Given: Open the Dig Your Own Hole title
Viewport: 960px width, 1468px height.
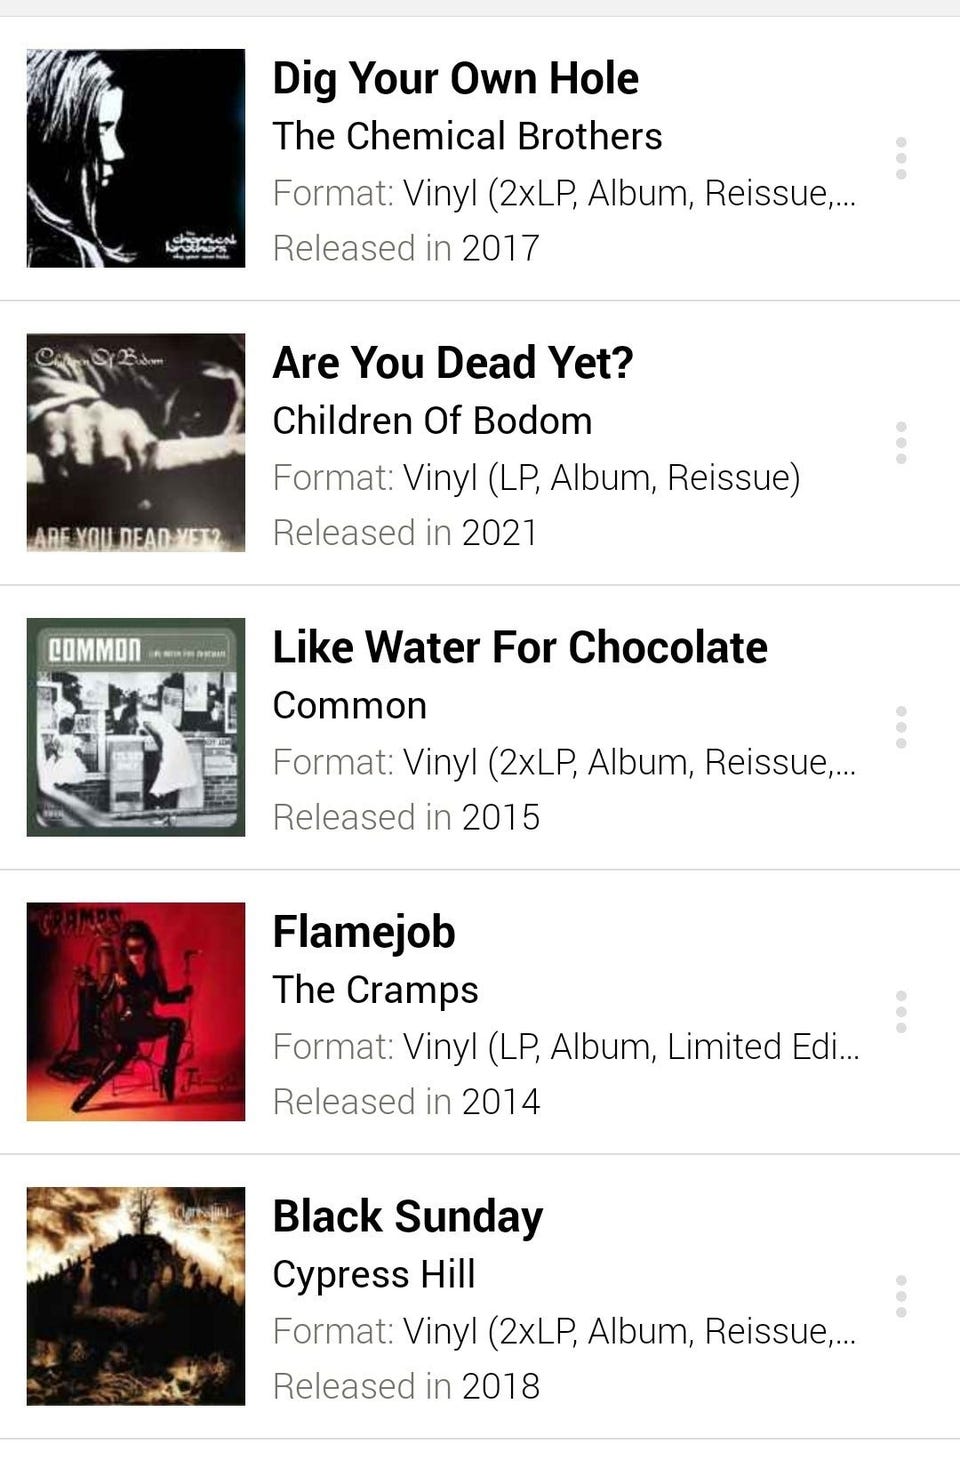Looking at the screenshot, I should (x=455, y=78).
